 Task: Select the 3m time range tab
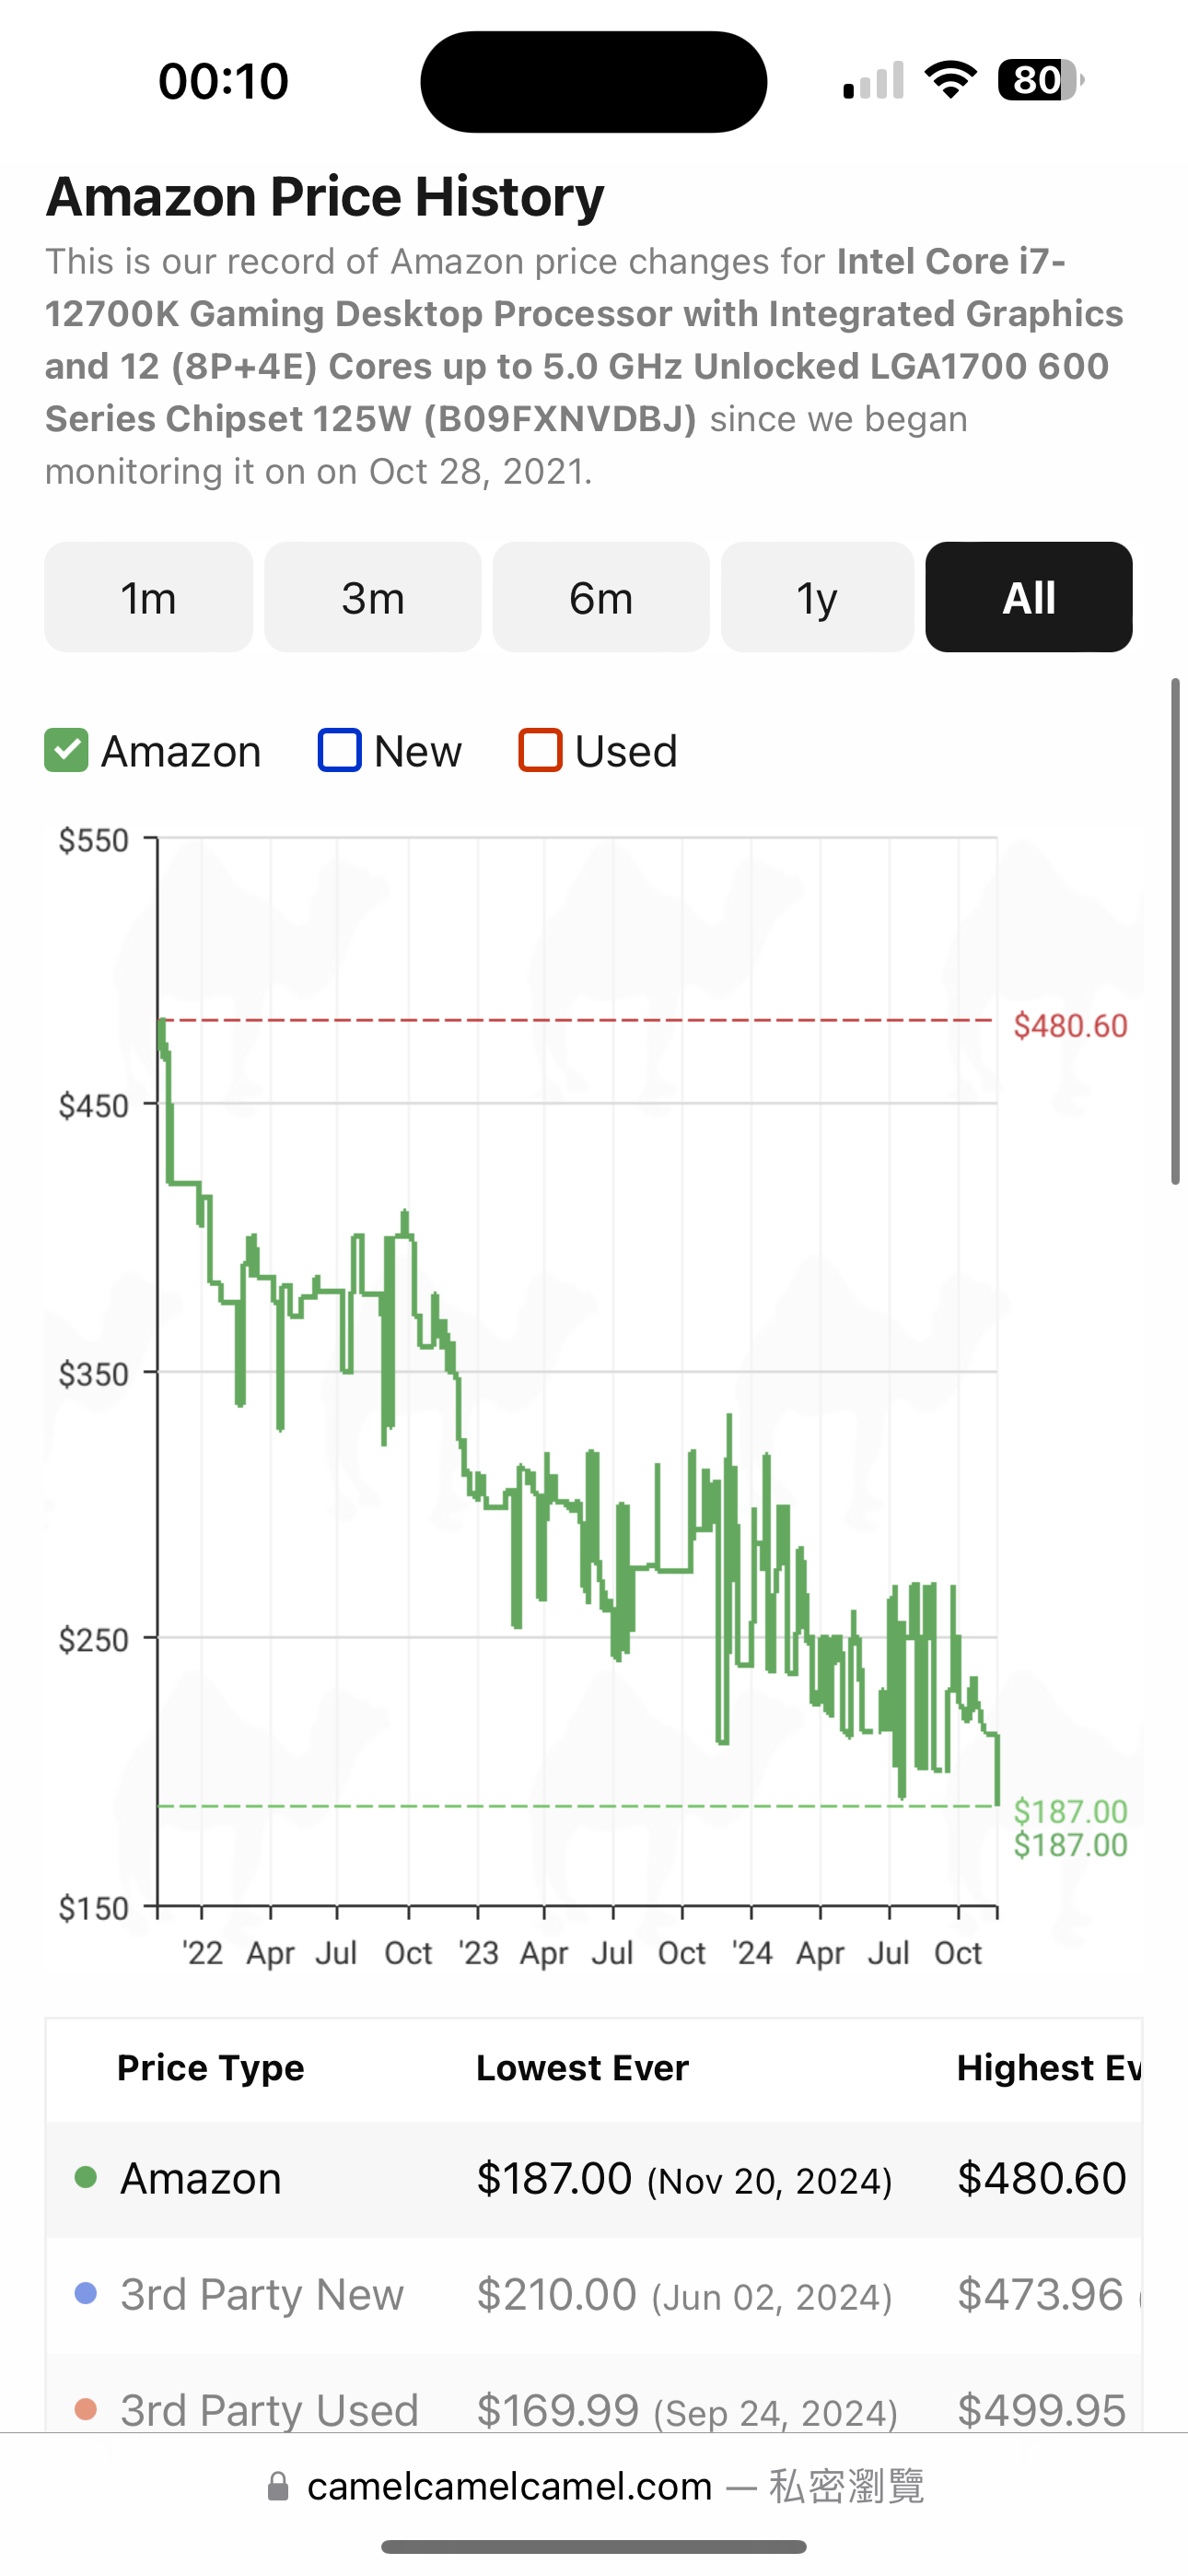point(373,598)
